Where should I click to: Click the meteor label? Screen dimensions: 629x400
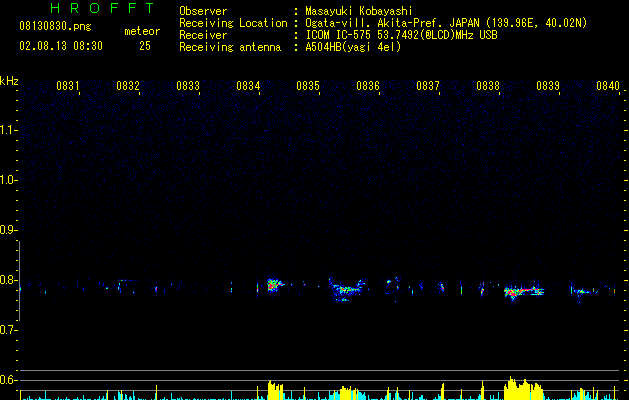142,31
